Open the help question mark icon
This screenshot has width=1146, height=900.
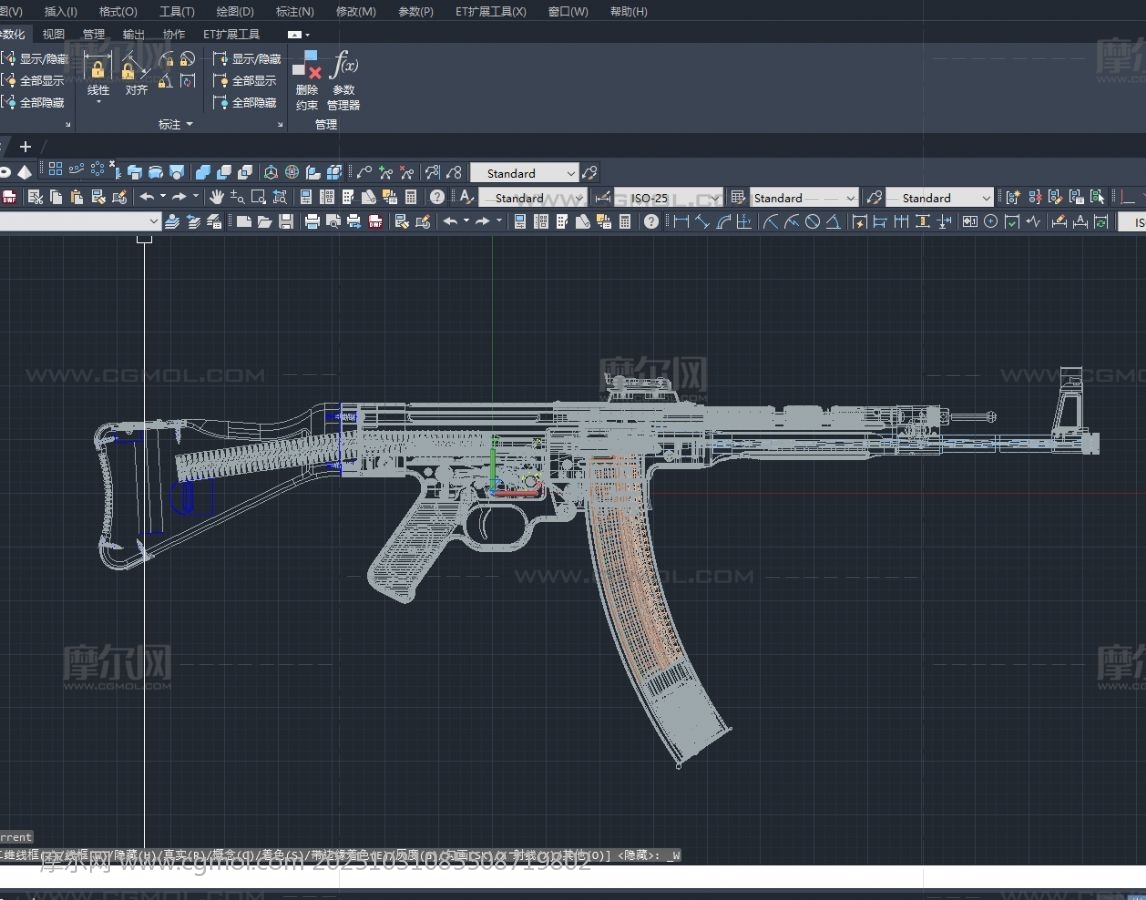point(437,197)
